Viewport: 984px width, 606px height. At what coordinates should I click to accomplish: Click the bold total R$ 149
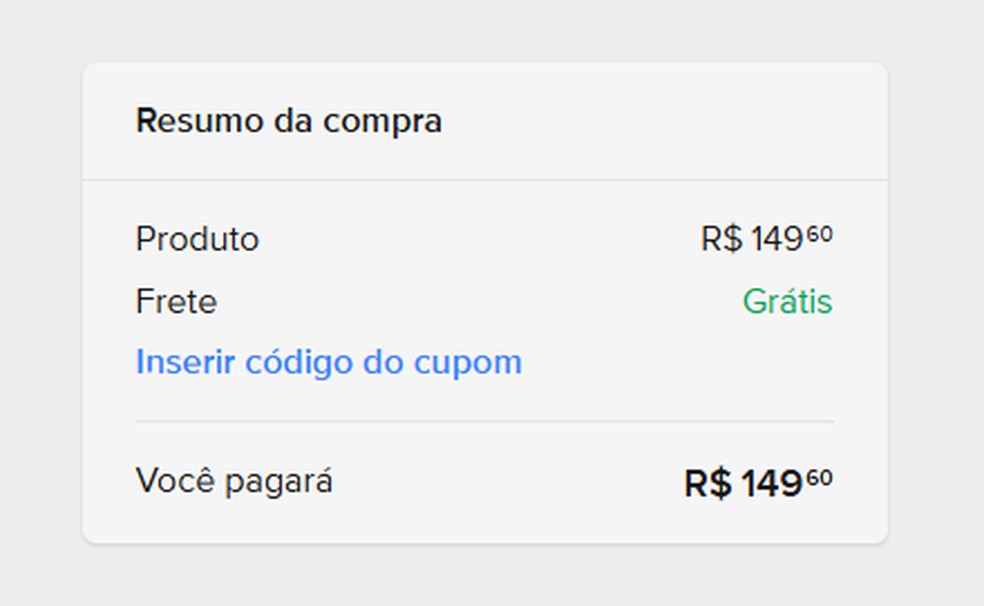click(757, 484)
